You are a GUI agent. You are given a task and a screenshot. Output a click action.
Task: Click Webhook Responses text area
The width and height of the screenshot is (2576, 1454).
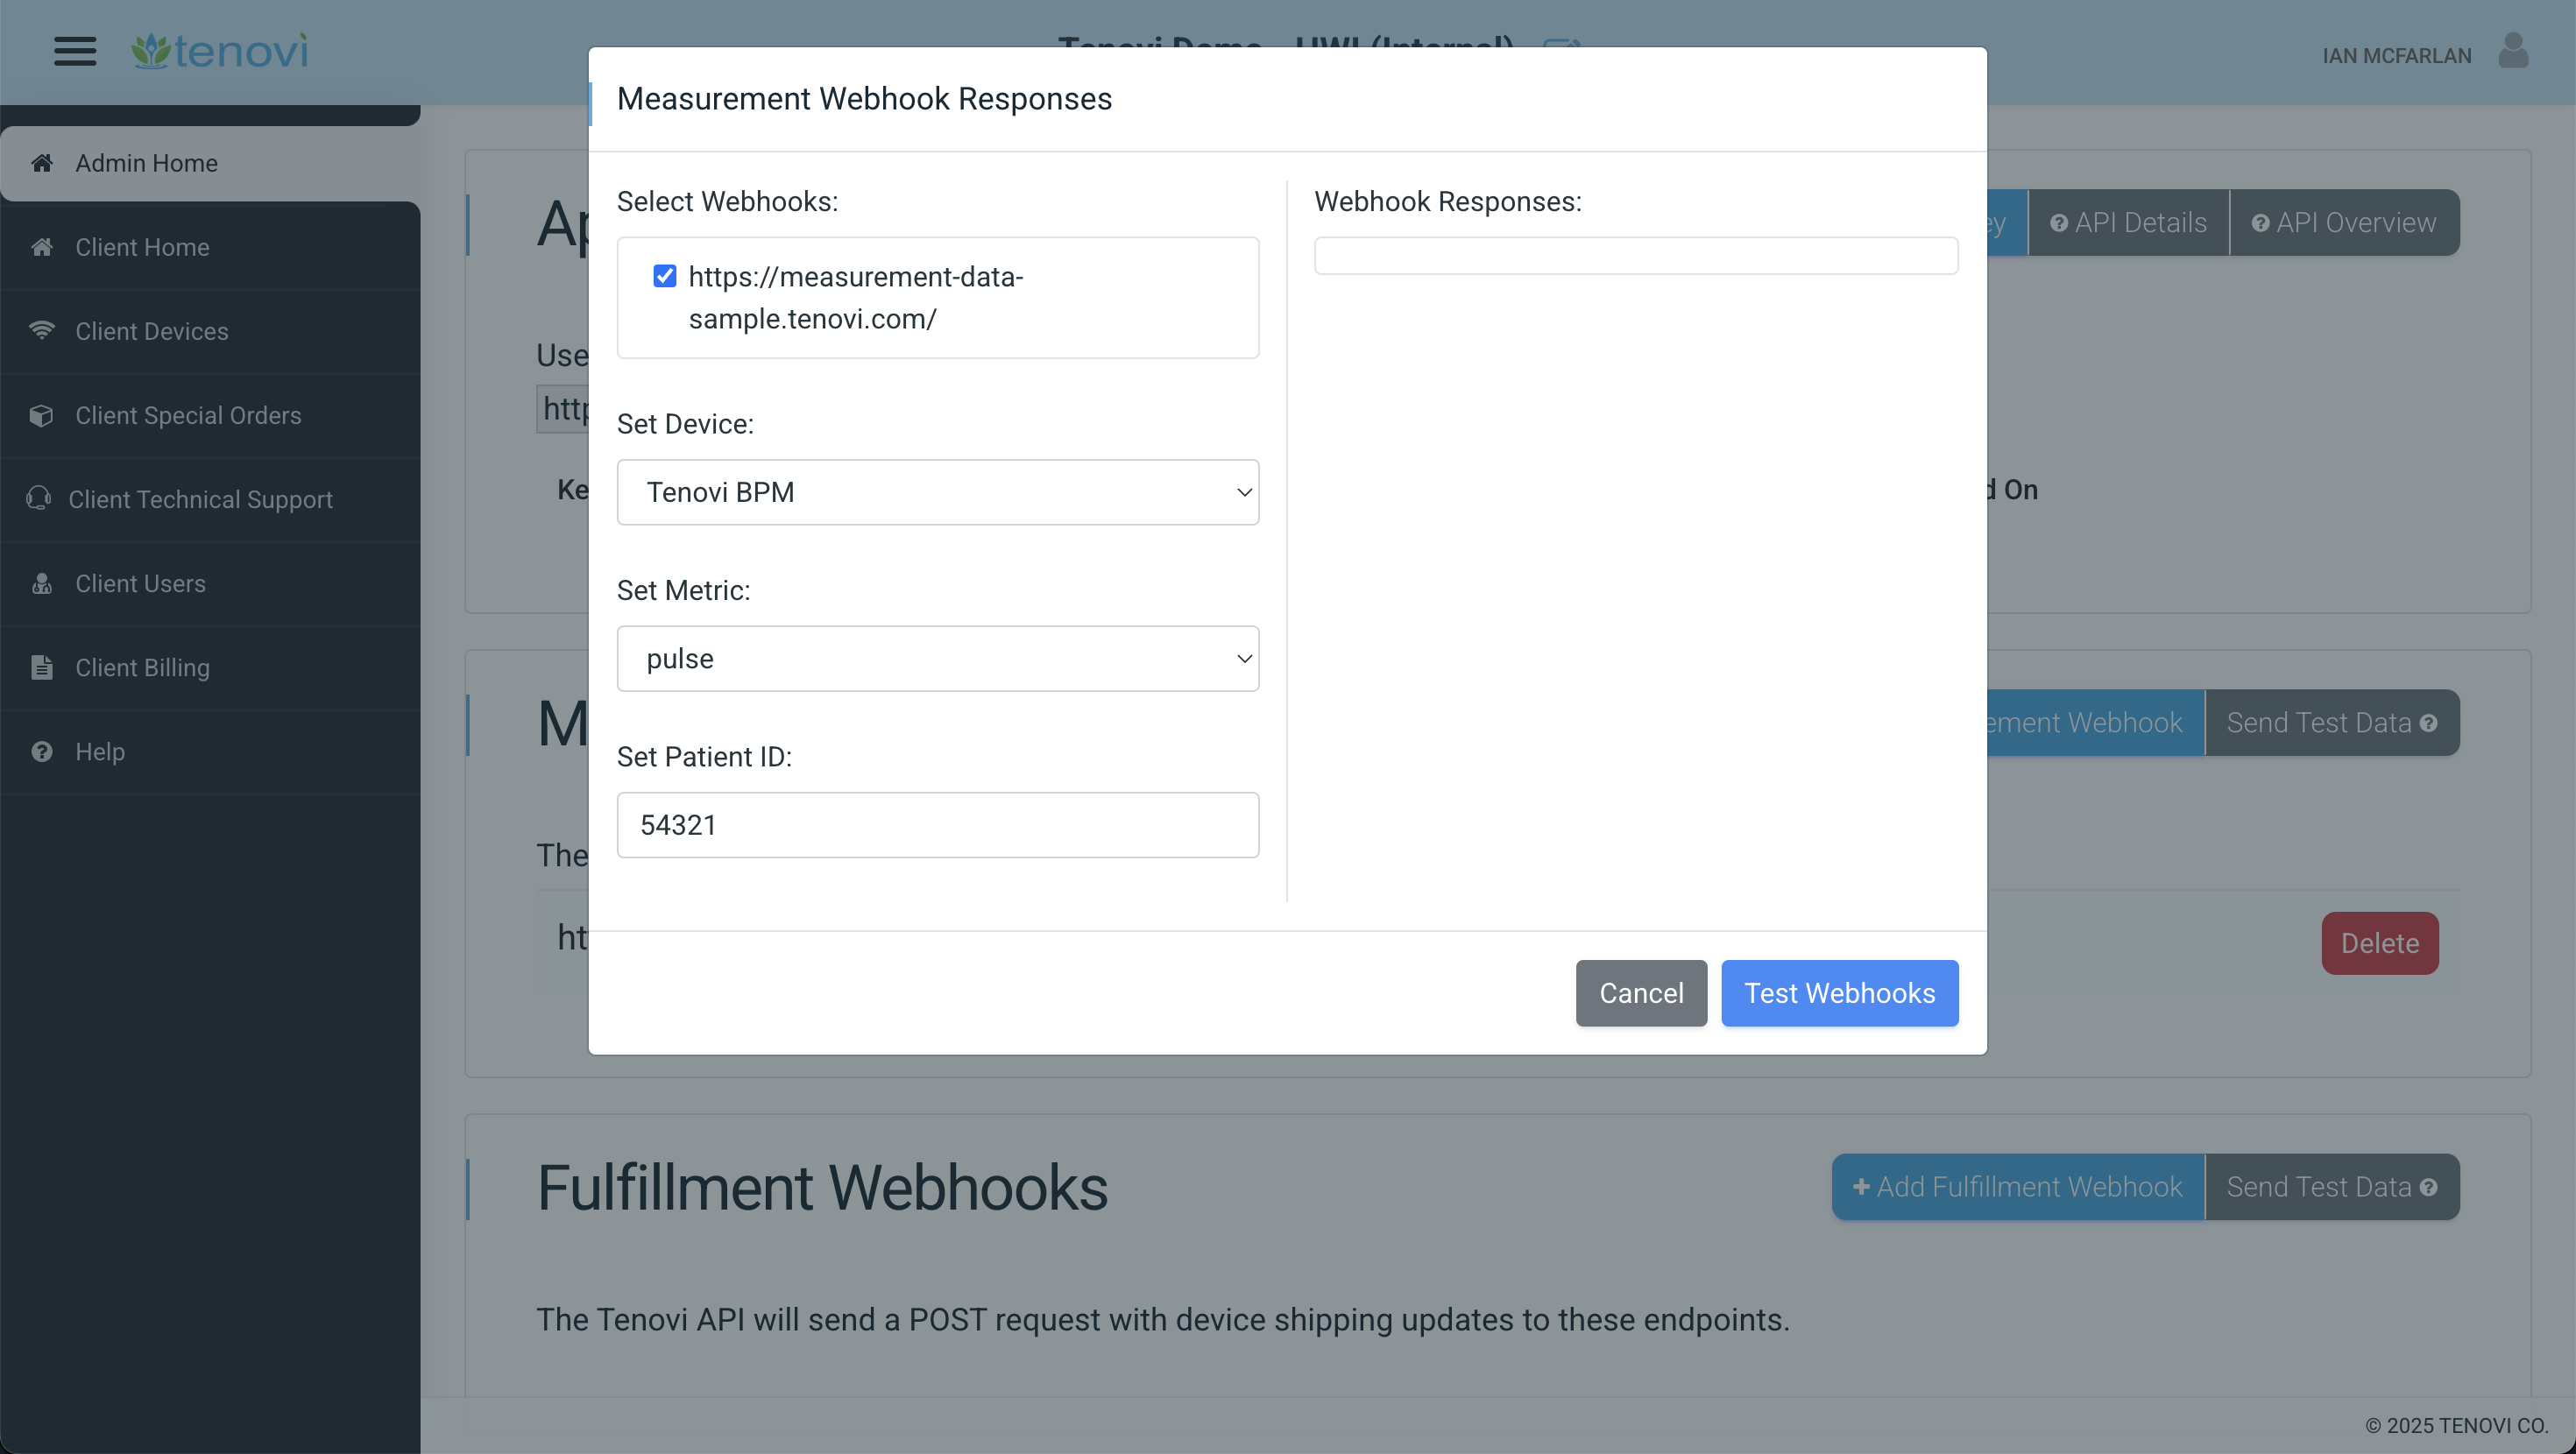tap(1635, 255)
